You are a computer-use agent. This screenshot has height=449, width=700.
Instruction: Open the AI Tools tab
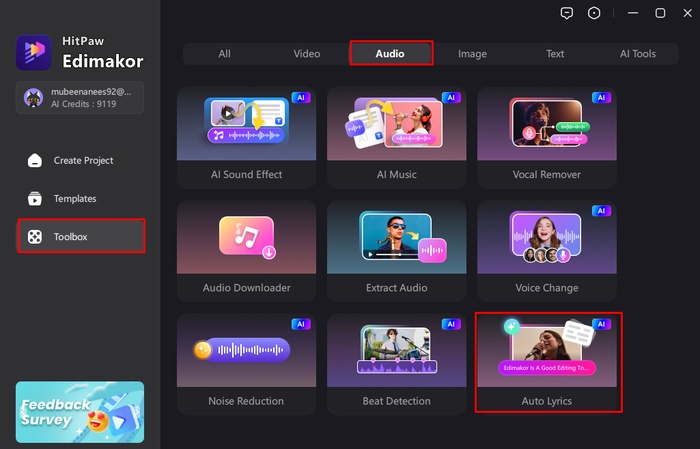(638, 54)
